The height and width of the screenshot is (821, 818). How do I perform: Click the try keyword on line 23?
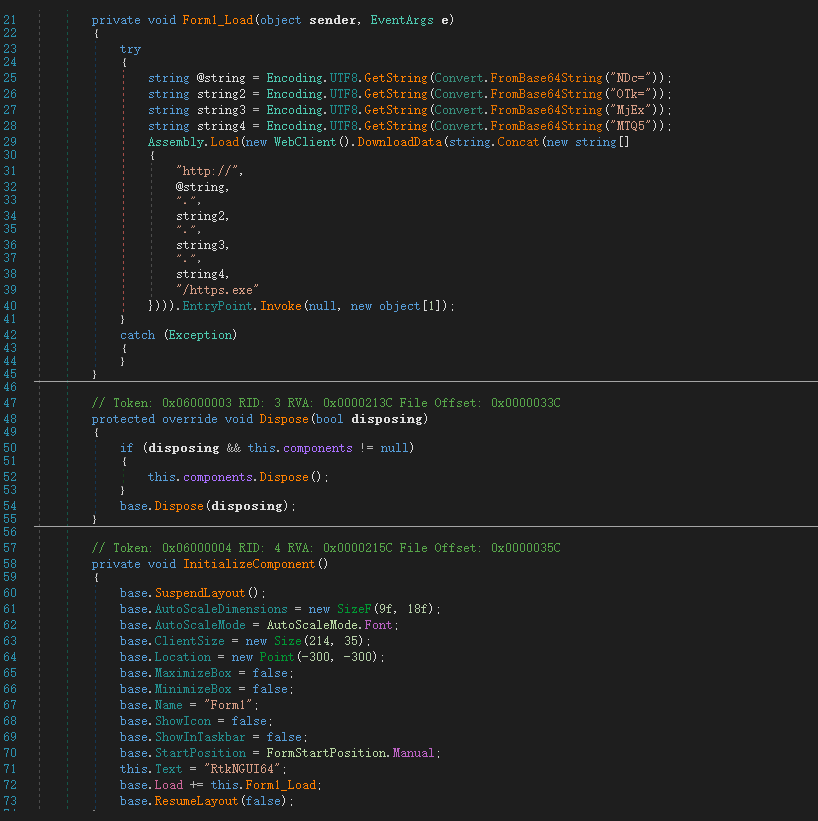tap(130, 49)
